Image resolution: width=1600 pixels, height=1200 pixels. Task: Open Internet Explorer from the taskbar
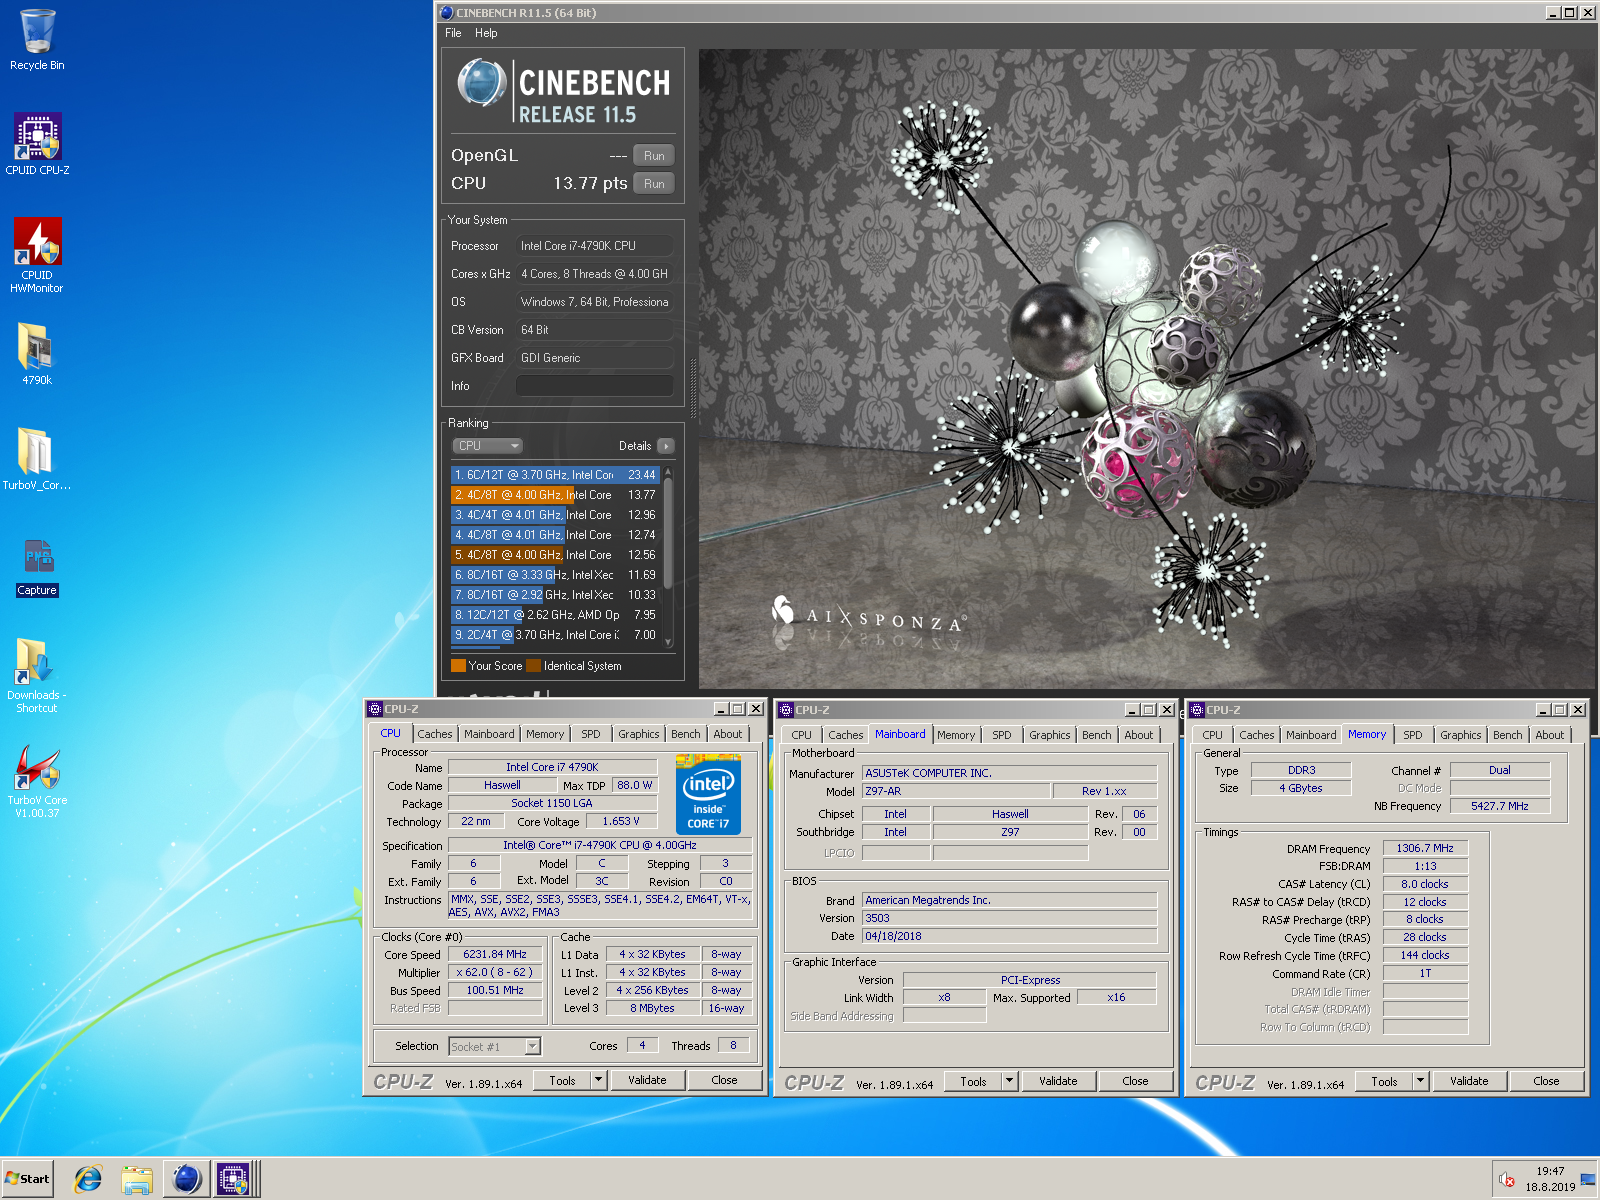(x=88, y=1179)
